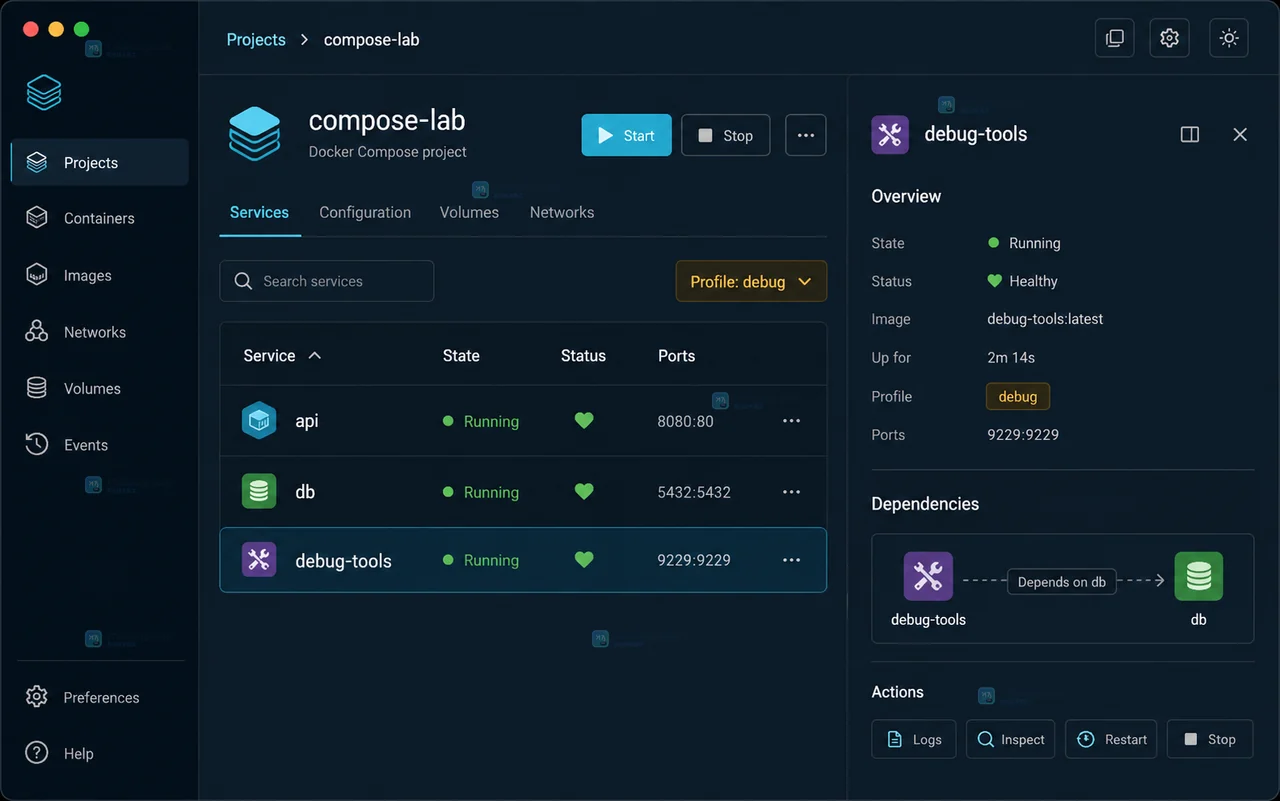Open settings gear in top bar
This screenshot has height=801, width=1280.
[1169, 38]
